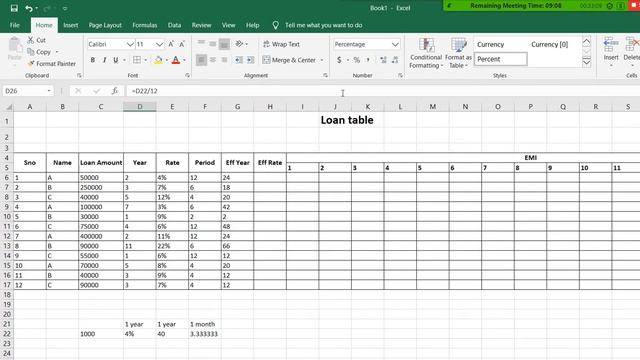Screen dimensions: 640x360
Task: Select column D header
Action: 140,107
